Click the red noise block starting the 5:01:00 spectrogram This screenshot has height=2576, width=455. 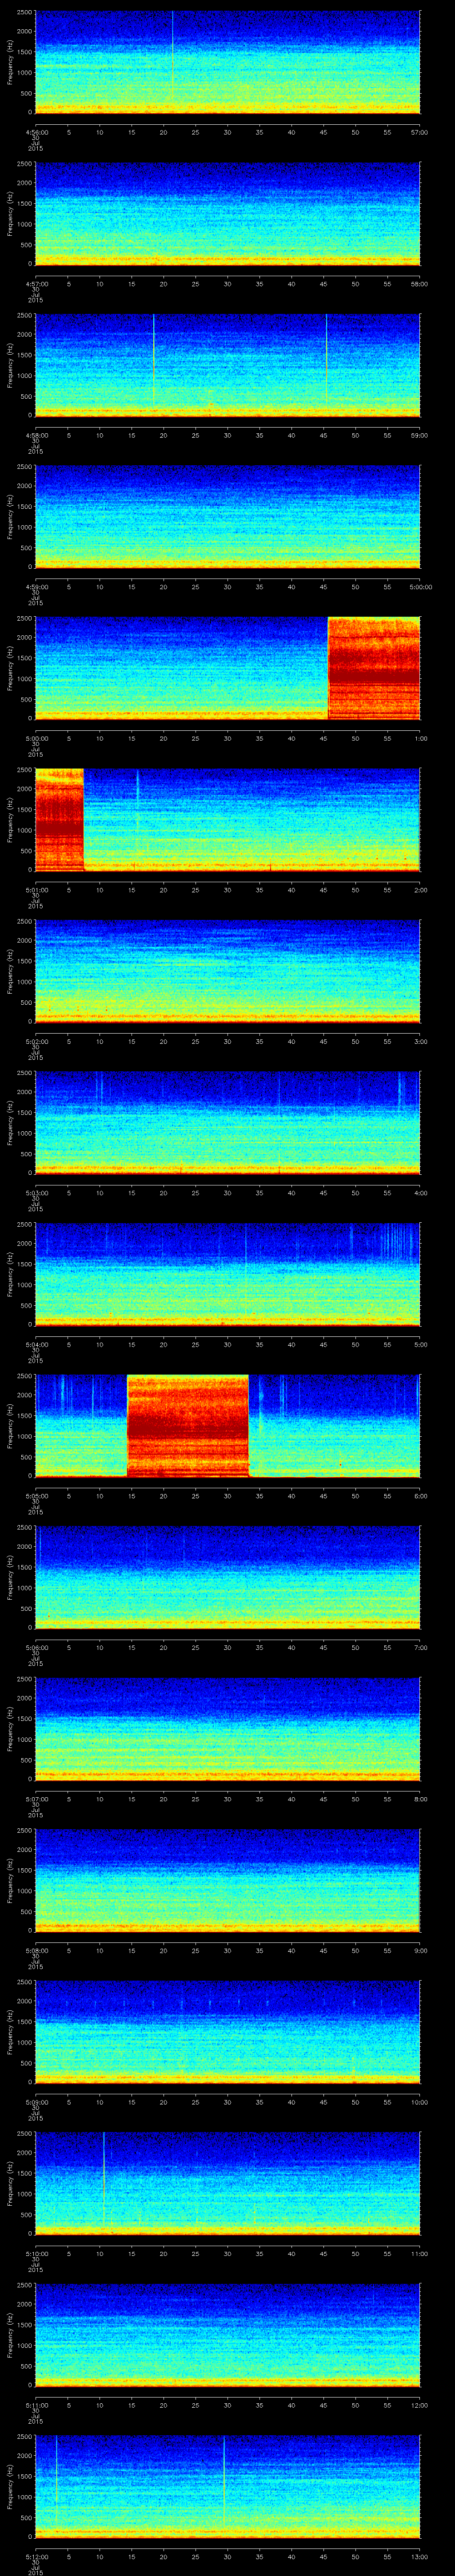coord(58,818)
